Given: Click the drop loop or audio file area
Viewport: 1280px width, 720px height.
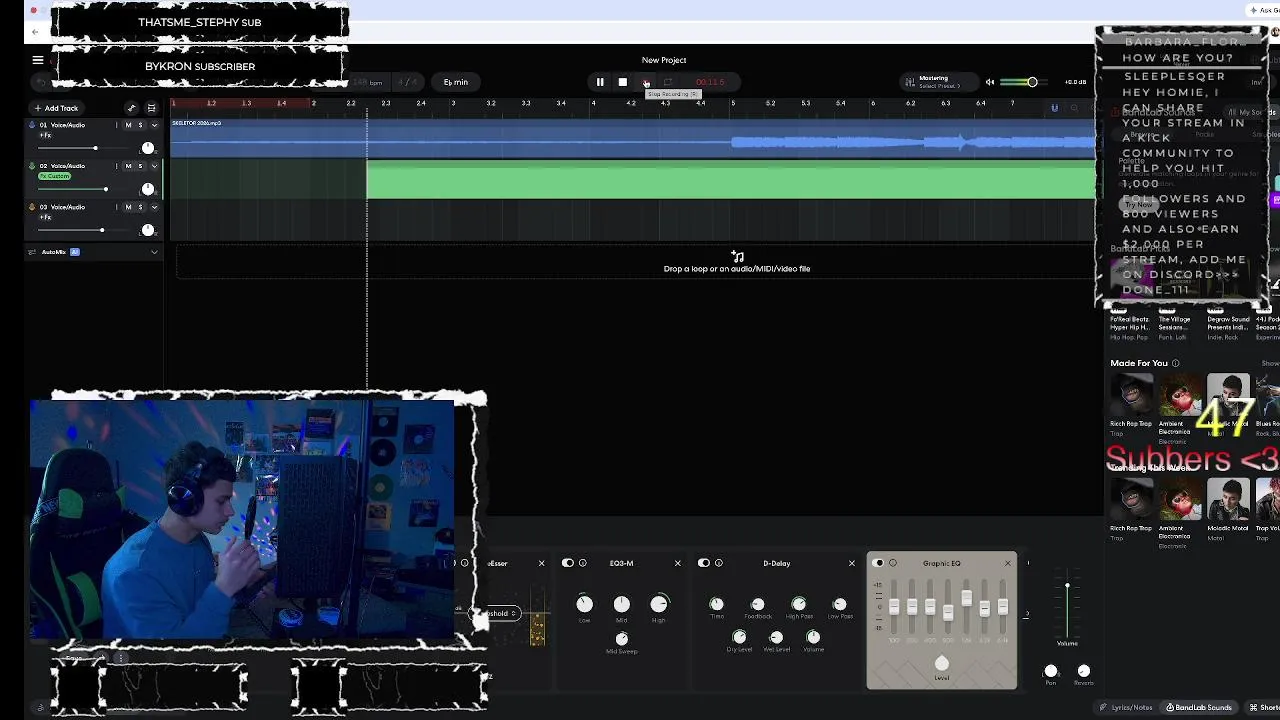Looking at the screenshot, I should point(737,263).
